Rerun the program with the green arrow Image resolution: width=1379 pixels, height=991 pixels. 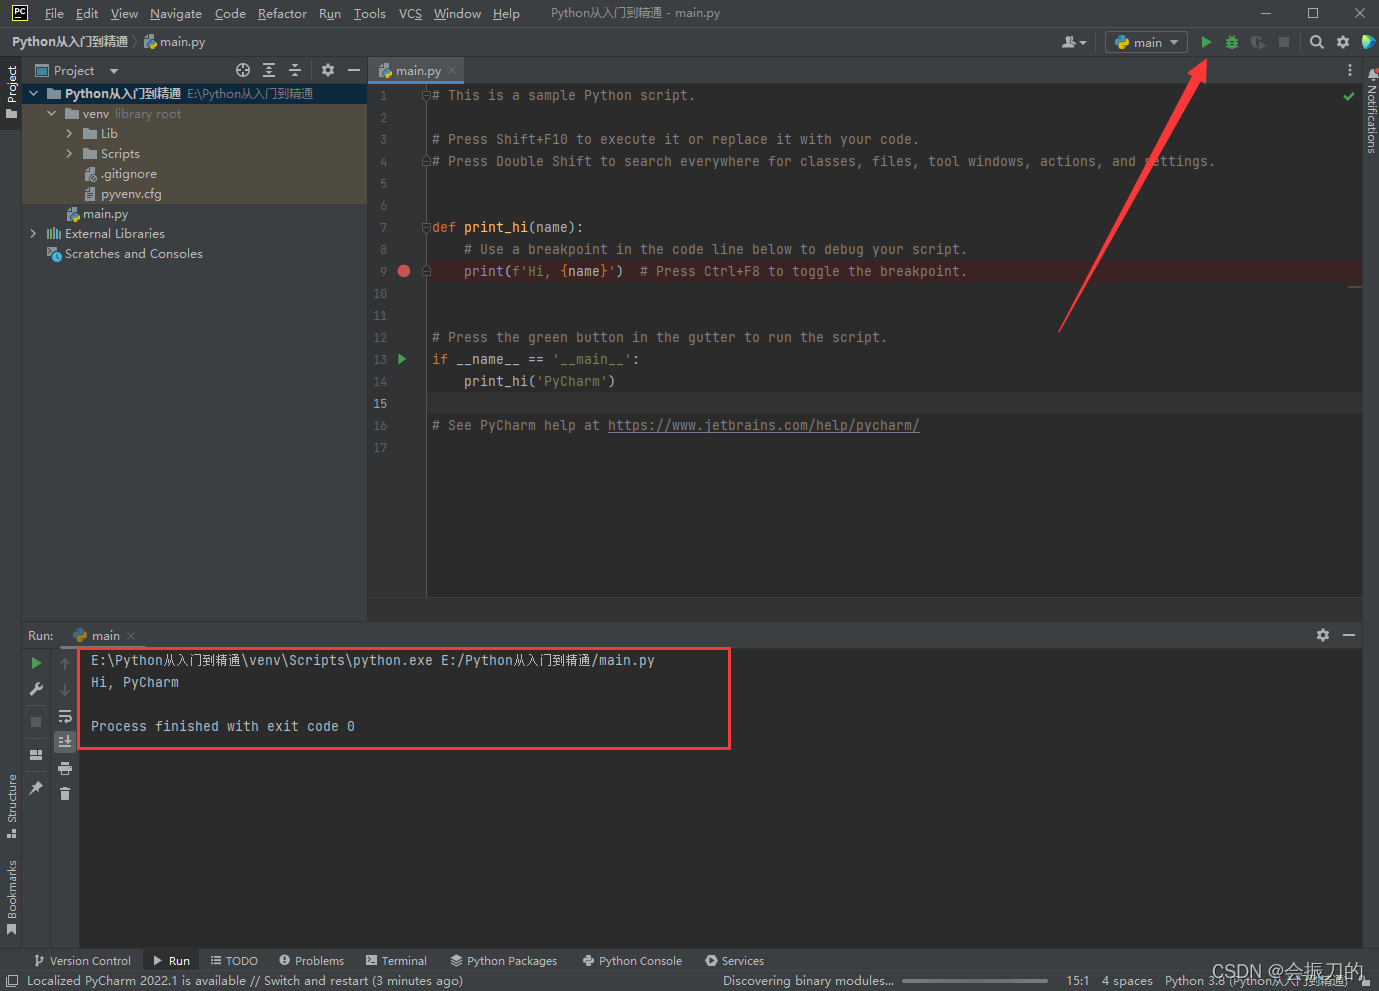35,662
